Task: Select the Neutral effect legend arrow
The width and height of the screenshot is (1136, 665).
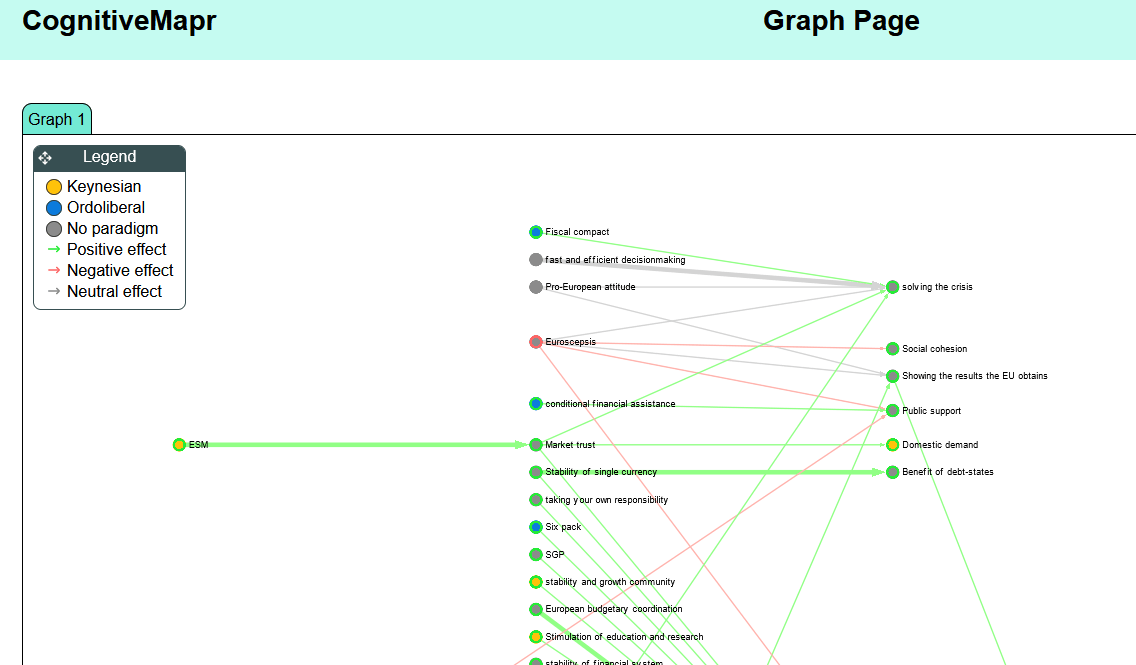Action: point(55,291)
